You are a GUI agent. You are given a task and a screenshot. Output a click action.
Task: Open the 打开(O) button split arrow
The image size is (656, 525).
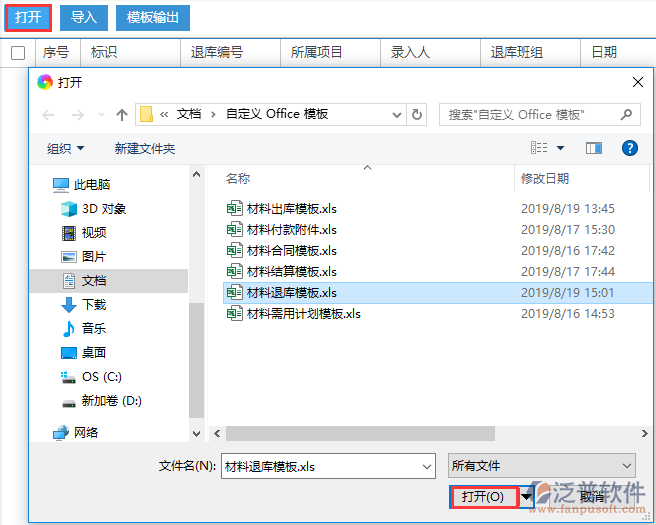[526, 497]
